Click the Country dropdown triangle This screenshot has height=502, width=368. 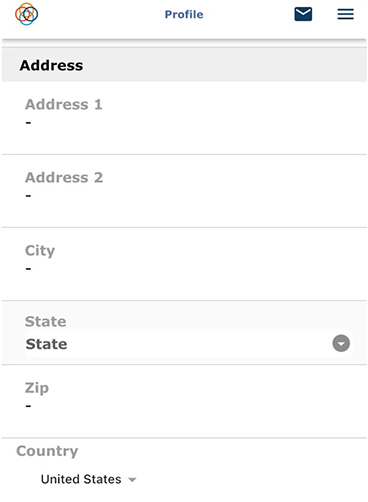click(x=132, y=480)
